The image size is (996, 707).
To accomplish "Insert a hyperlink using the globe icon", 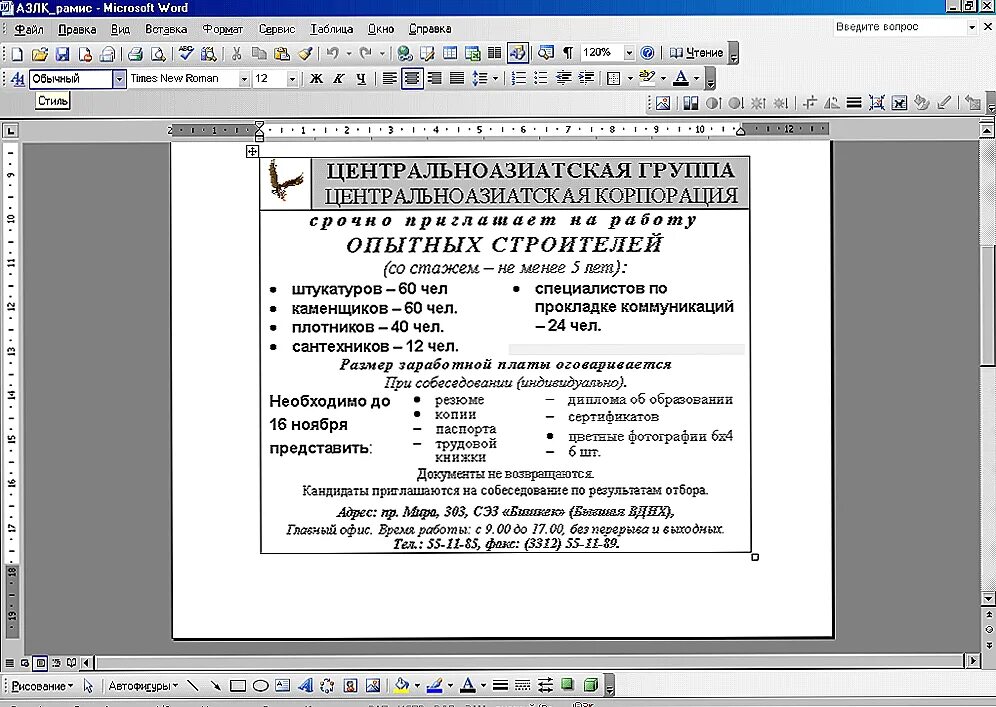I will pos(404,53).
